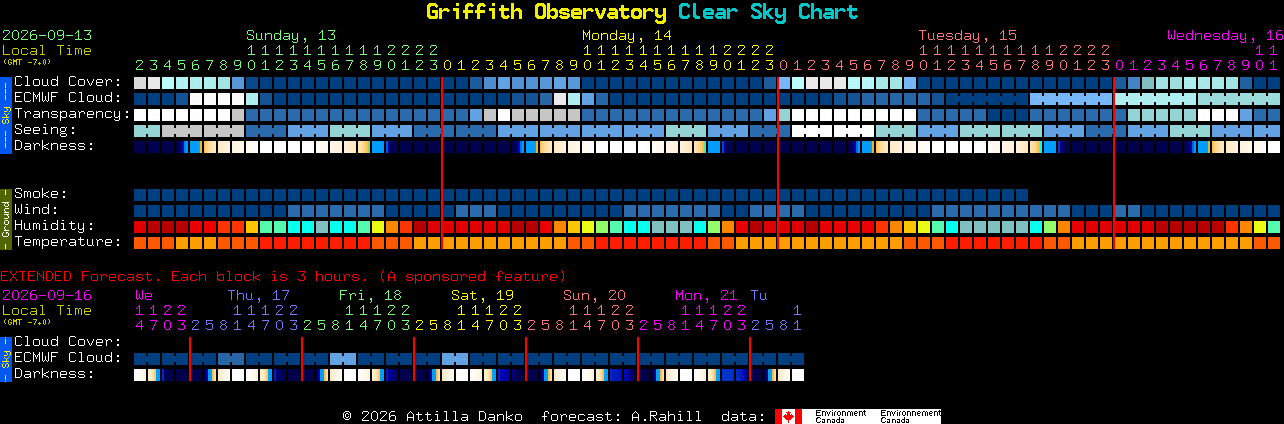The height and width of the screenshot is (424, 1284).
Task: Click the Temperature row label
Action: [x=68, y=242]
